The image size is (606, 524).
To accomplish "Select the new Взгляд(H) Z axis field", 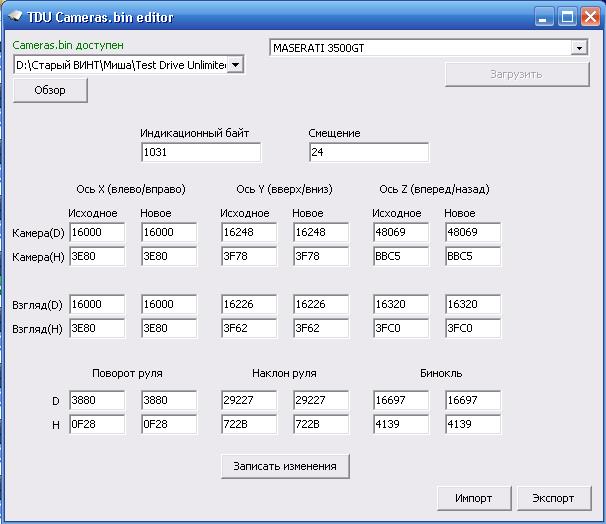I will click(472, 328).
